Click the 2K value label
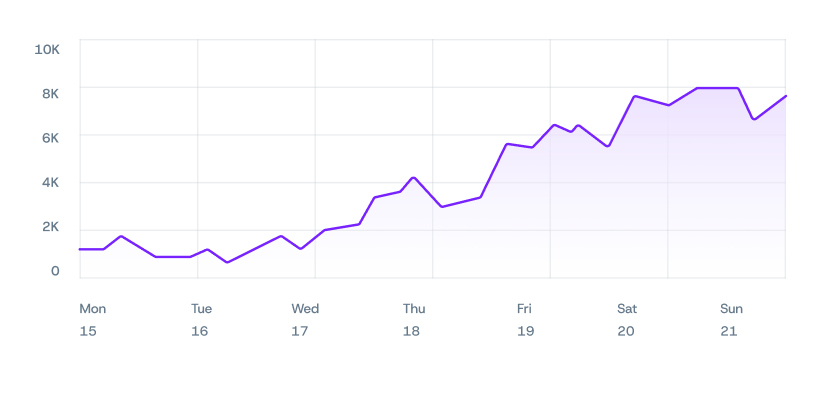 (50, 226)
